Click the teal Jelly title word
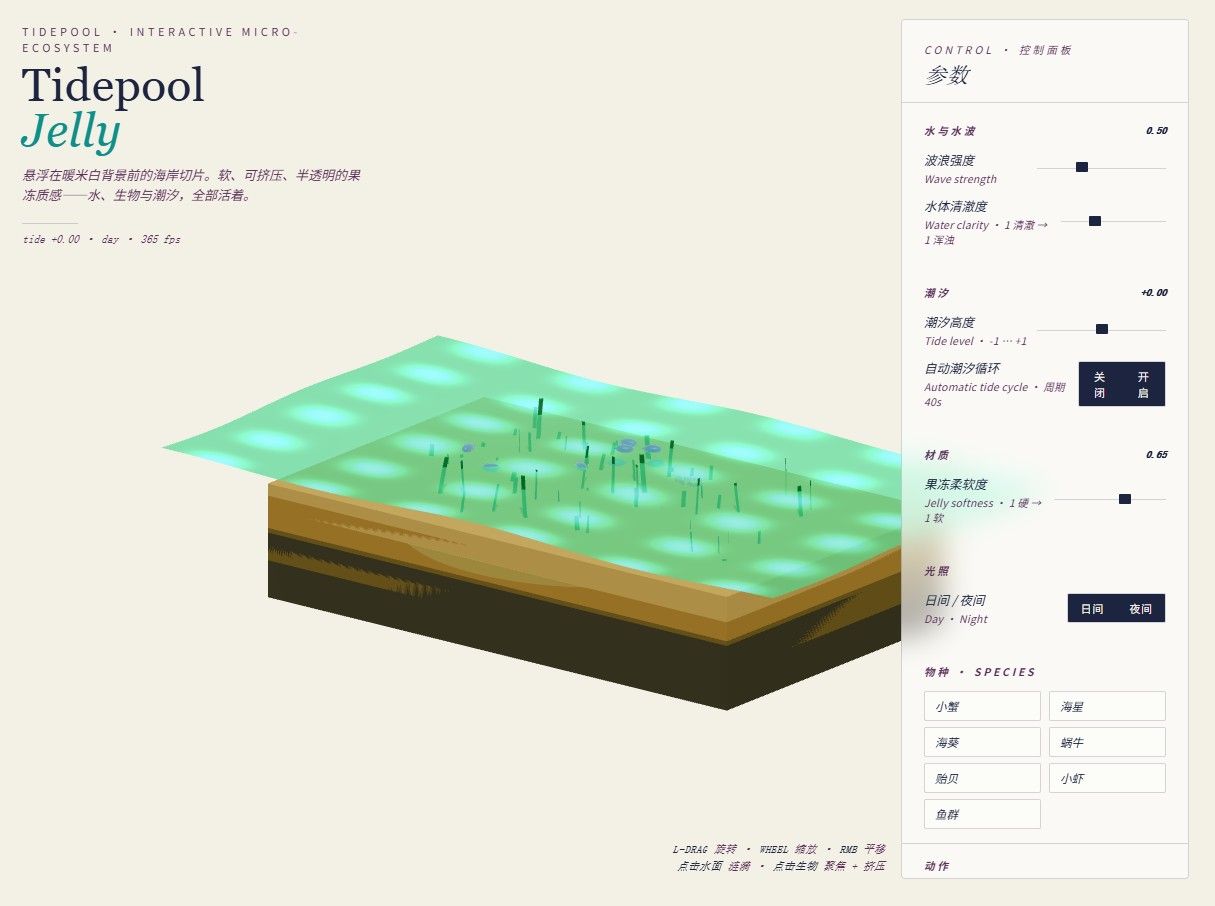The image size is (1215, 906). pyautogui.click(x=70, y=131)
